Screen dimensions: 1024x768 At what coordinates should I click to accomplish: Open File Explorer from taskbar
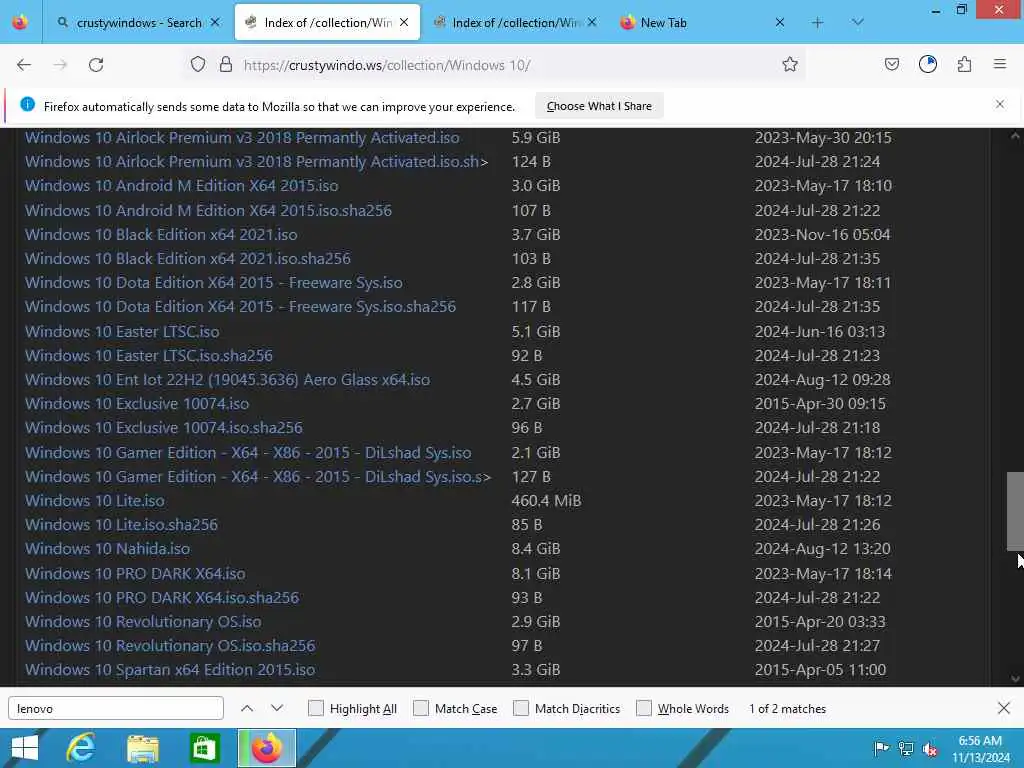(x=143, y=748)
